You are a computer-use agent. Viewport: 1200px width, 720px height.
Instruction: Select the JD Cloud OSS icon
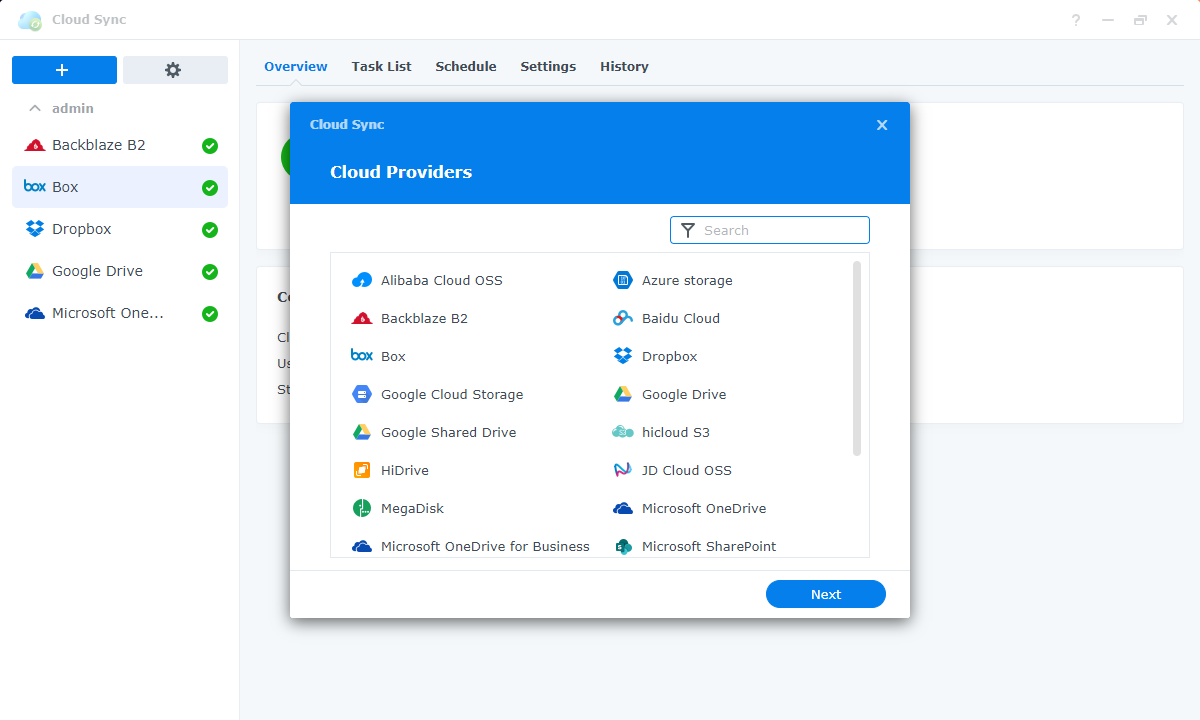click(622, 470)
